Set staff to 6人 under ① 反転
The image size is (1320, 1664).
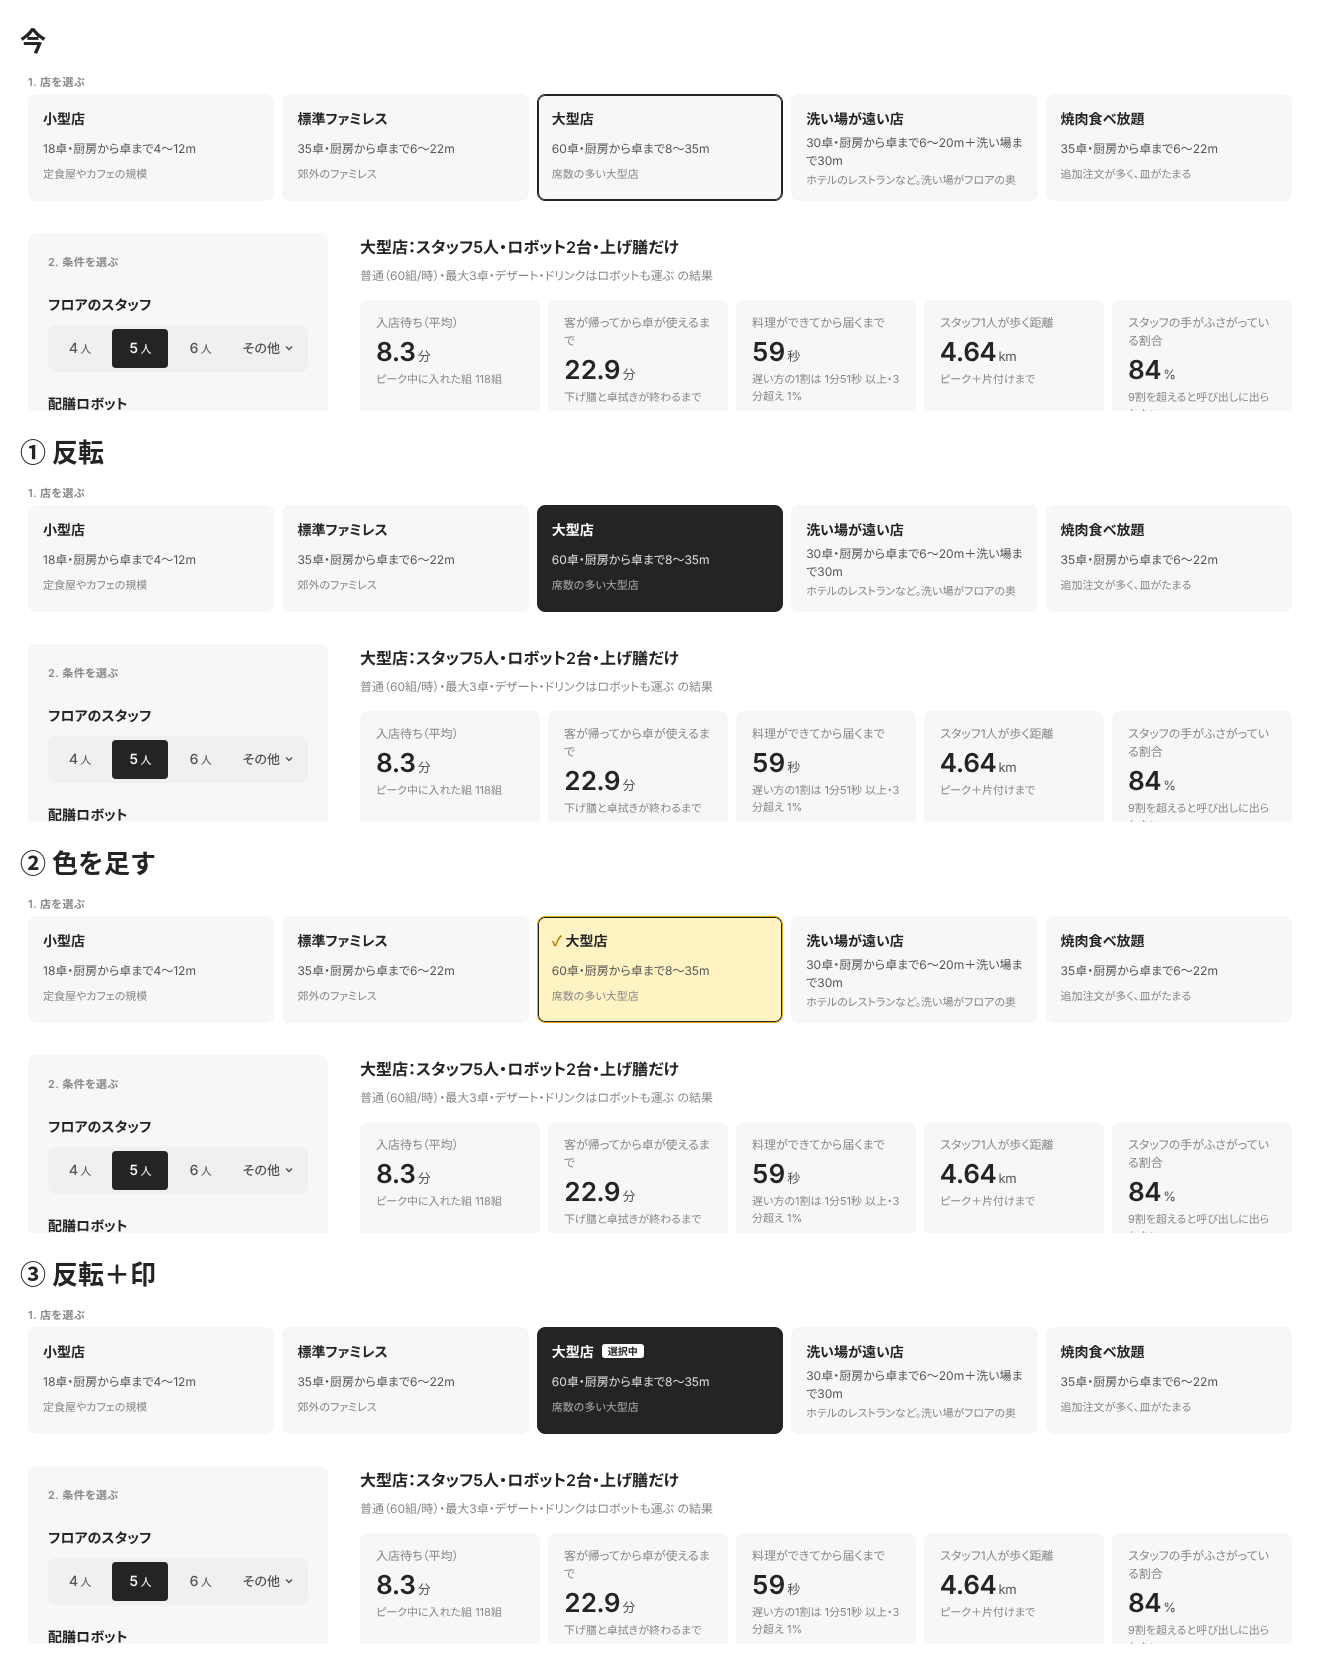200,759
